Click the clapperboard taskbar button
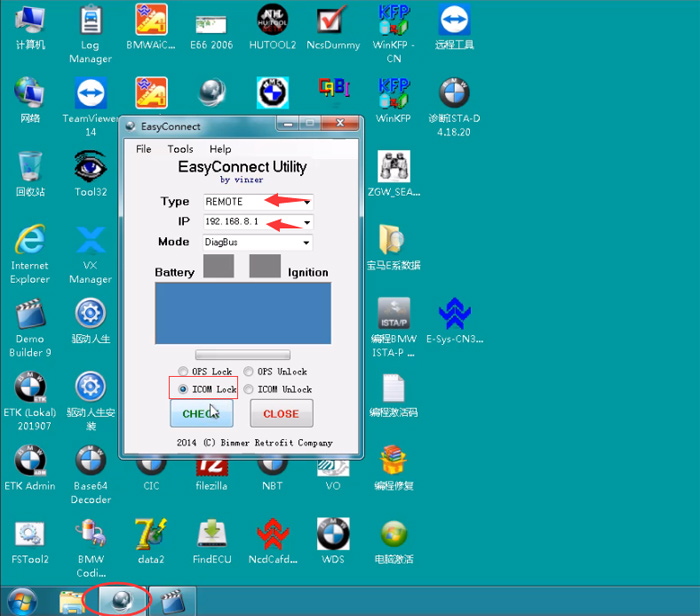The width and height of the screenshot is (700, 616). point(172,601)
